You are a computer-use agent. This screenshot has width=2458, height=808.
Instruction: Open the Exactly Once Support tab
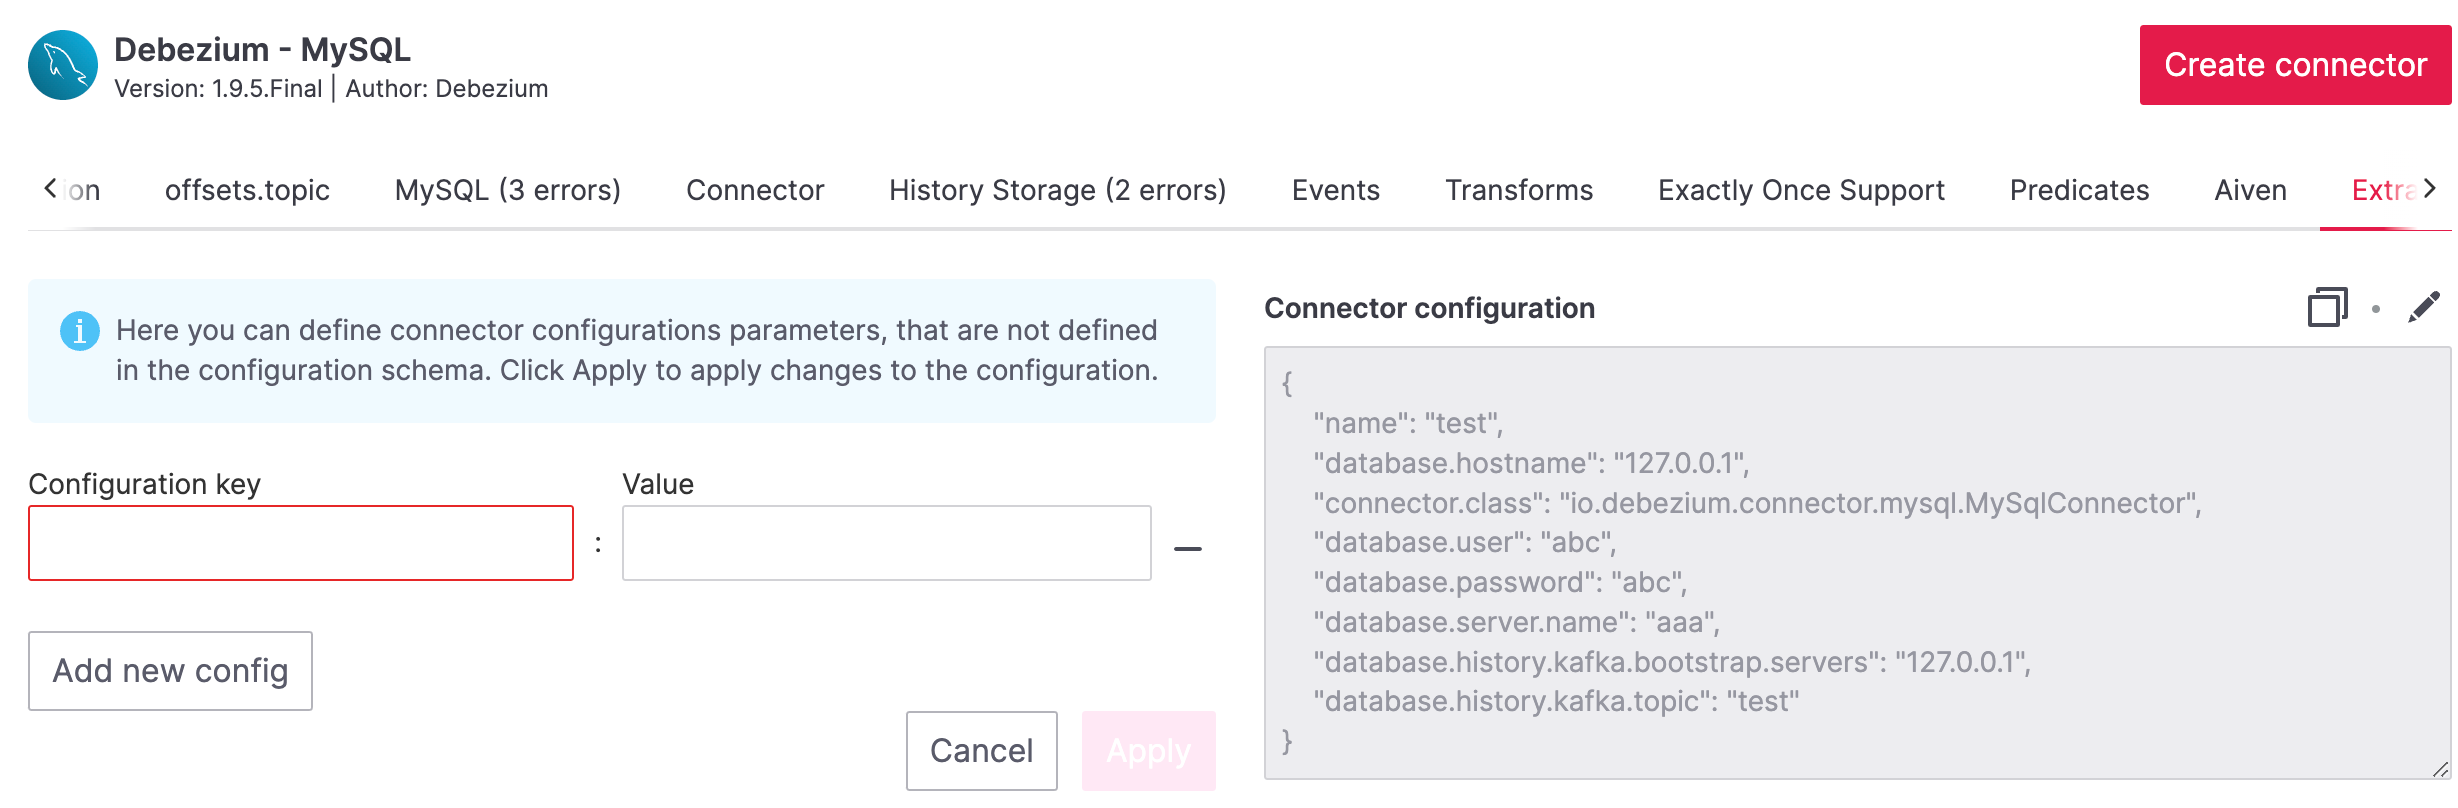click(x=1801, y=190)
